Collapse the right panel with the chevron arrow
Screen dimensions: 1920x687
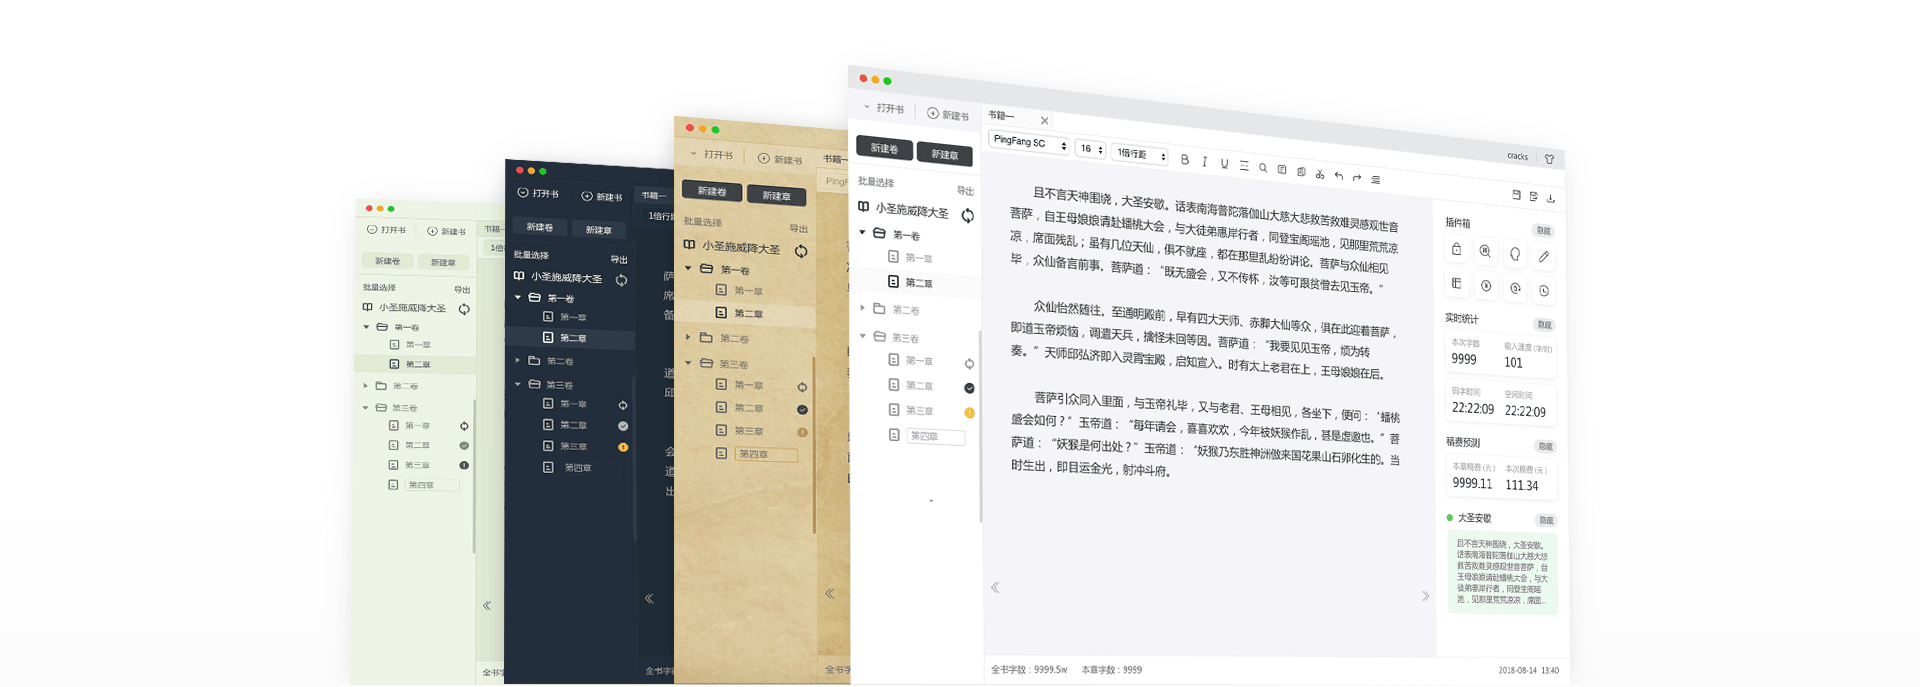1425,596
